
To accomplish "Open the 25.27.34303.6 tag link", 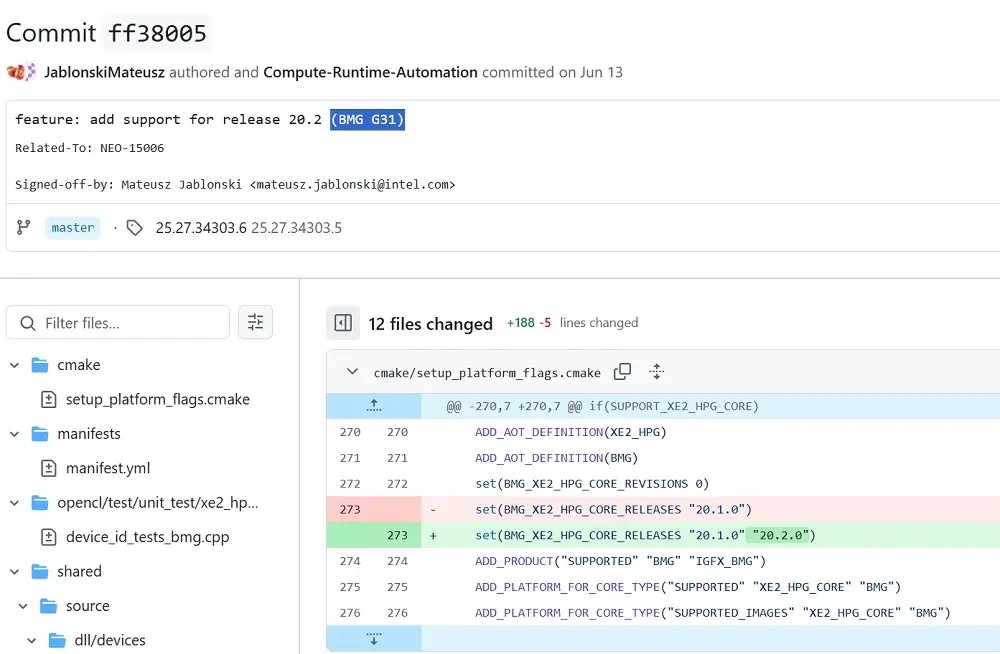I will click(x=200, y=228).
